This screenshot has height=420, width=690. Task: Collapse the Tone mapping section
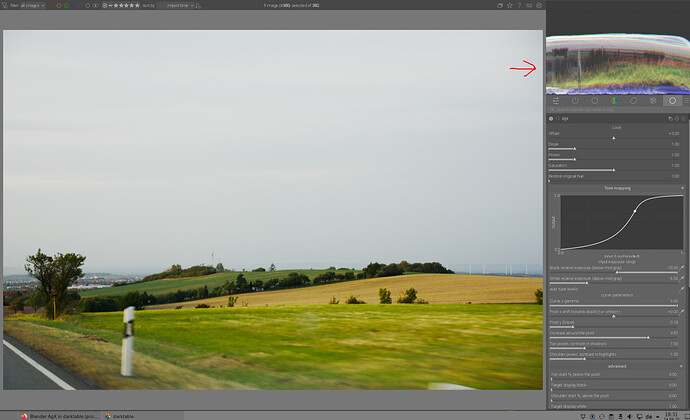coord(615,188)
